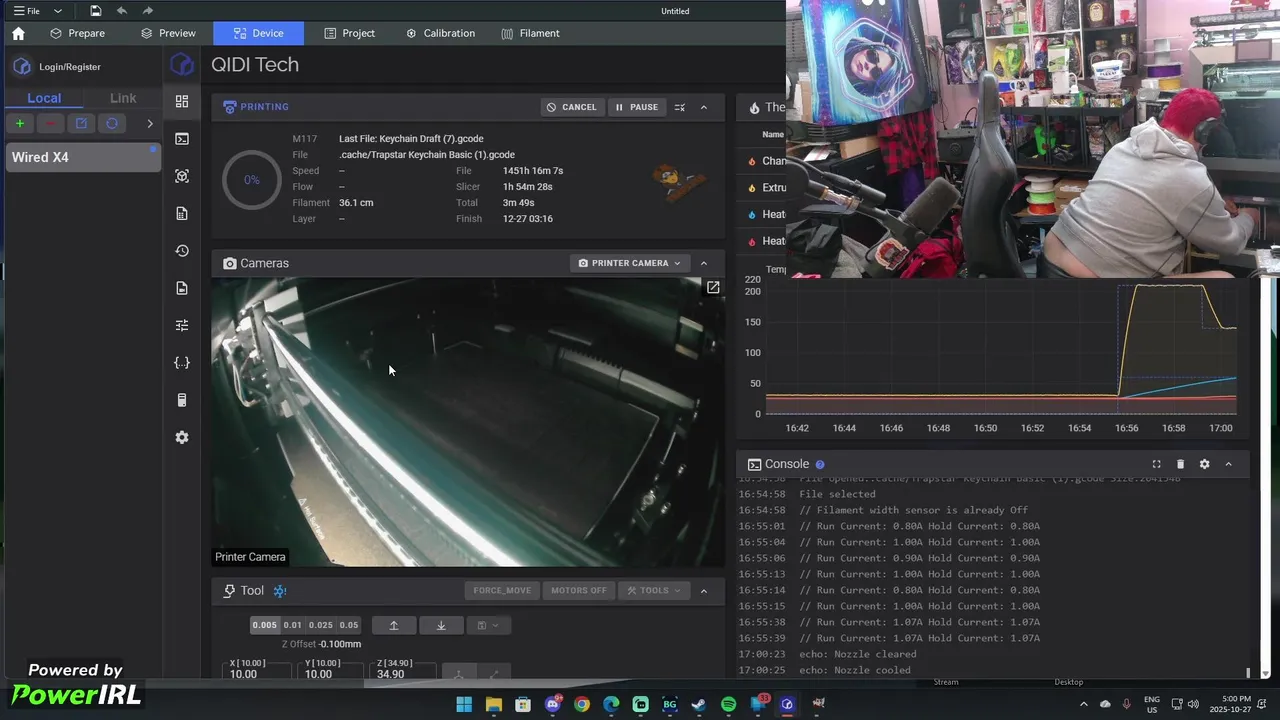Viewport: 1280px width, 720px height.
Task: Switch to the Project tab
Action: 349,33
